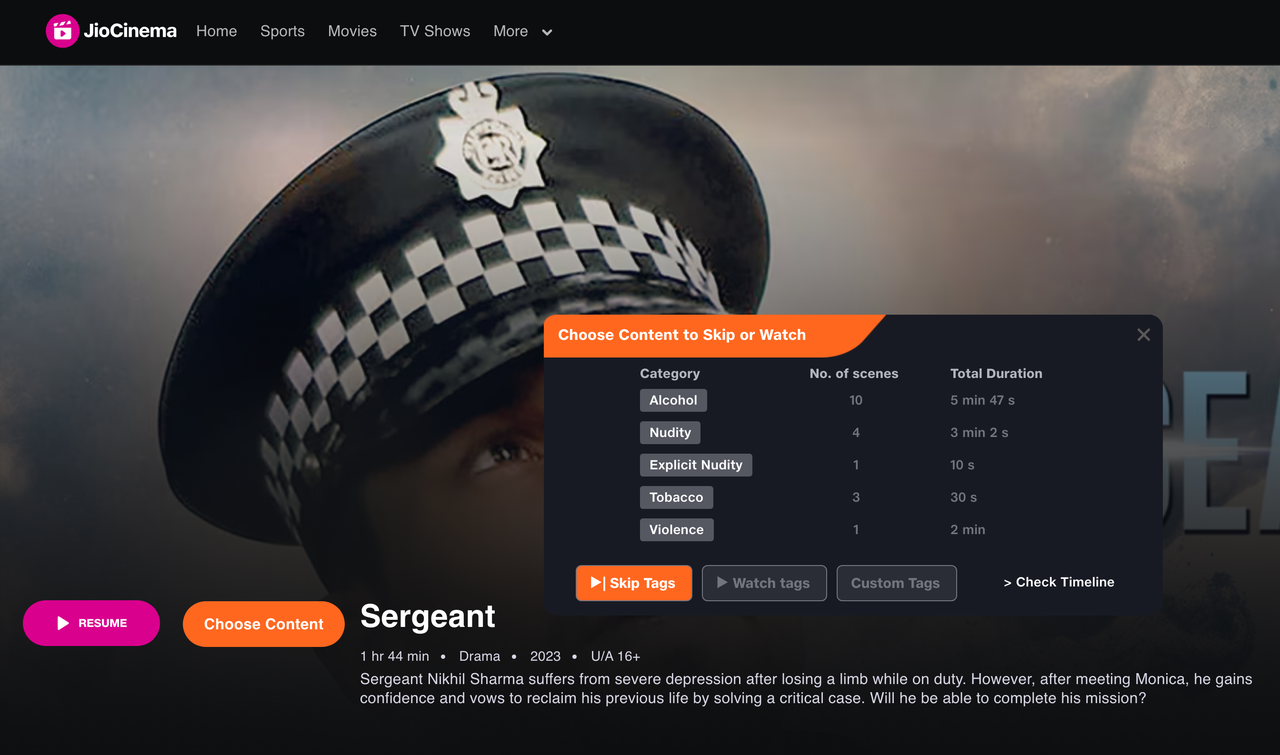The height and width of the screenshot is (755, 1280).
Task: Click the Category column header
Action: [x=670, y=373]
